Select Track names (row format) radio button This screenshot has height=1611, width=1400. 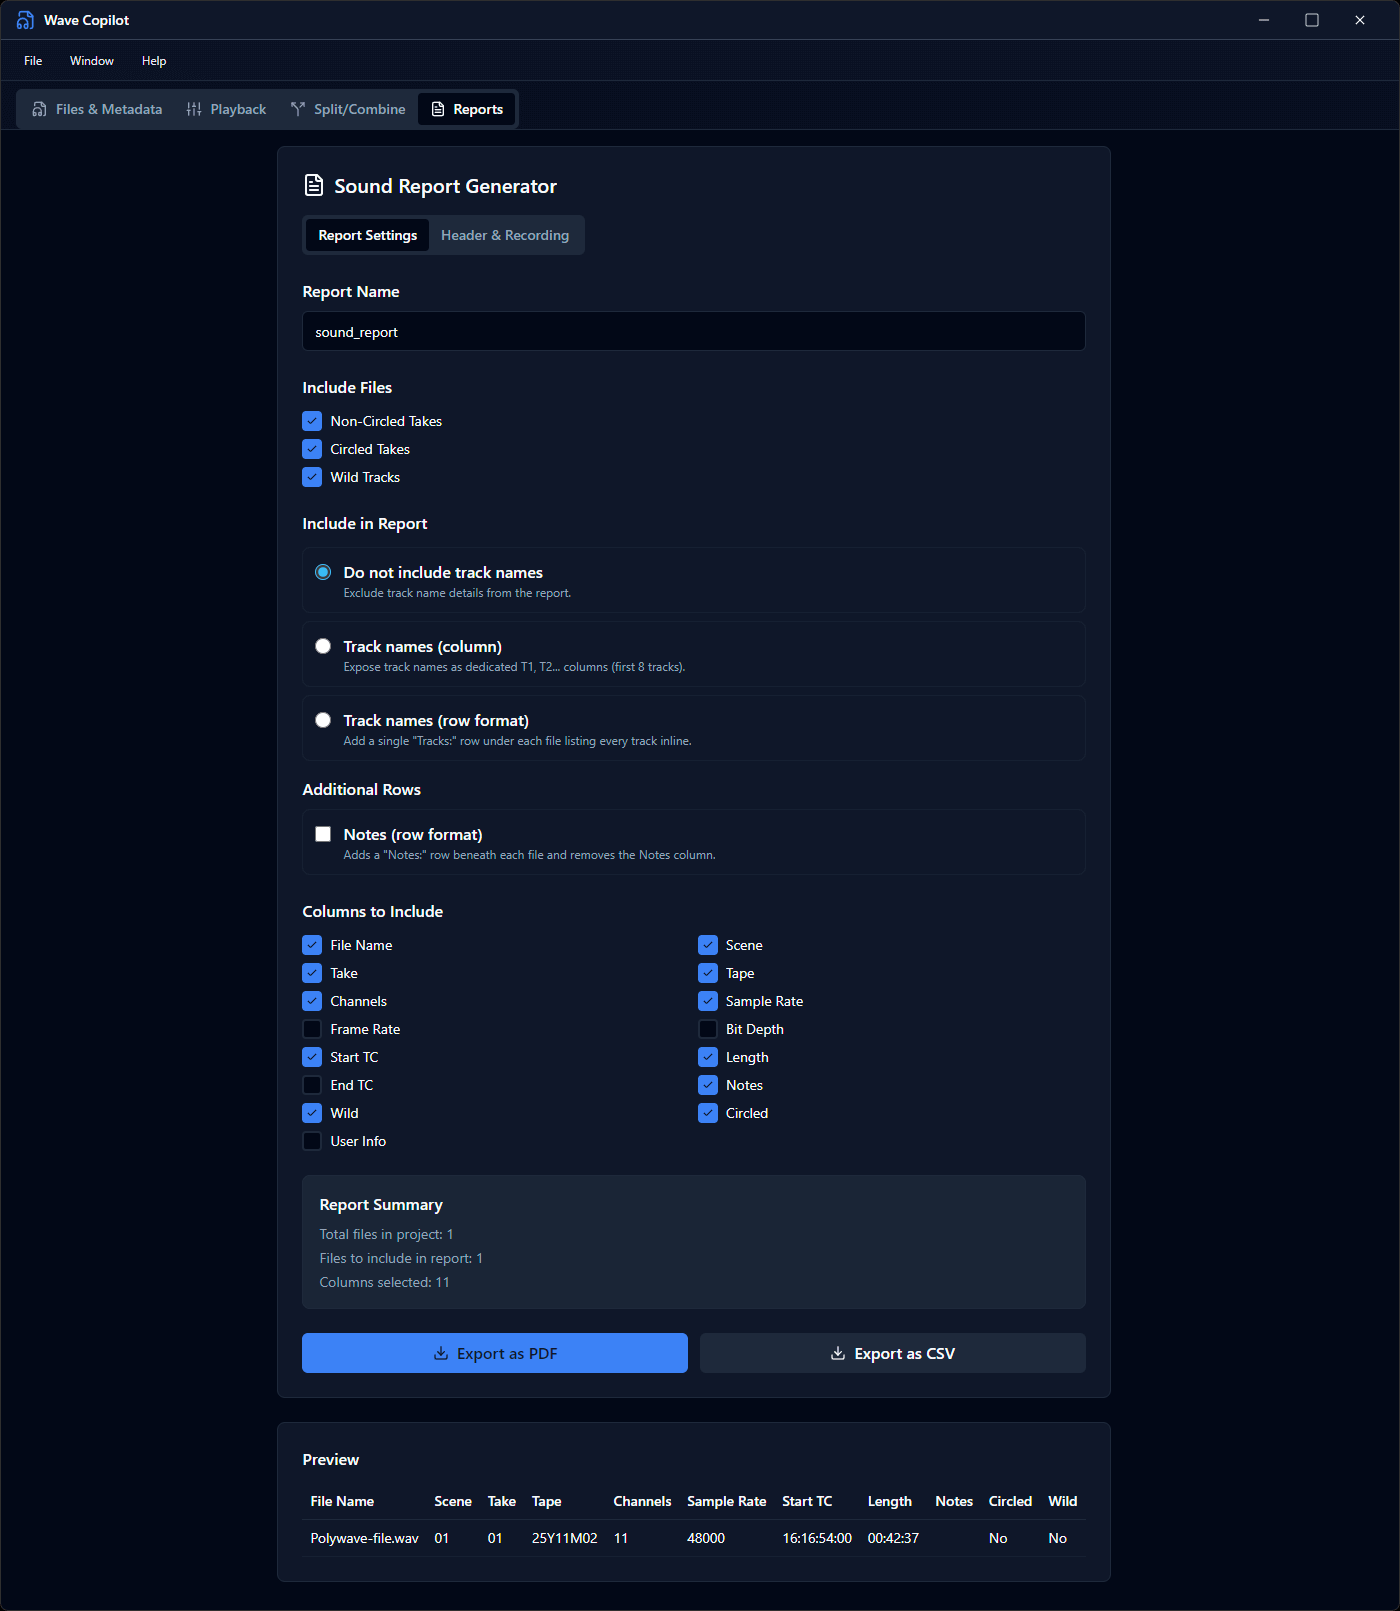coord(323,720)
